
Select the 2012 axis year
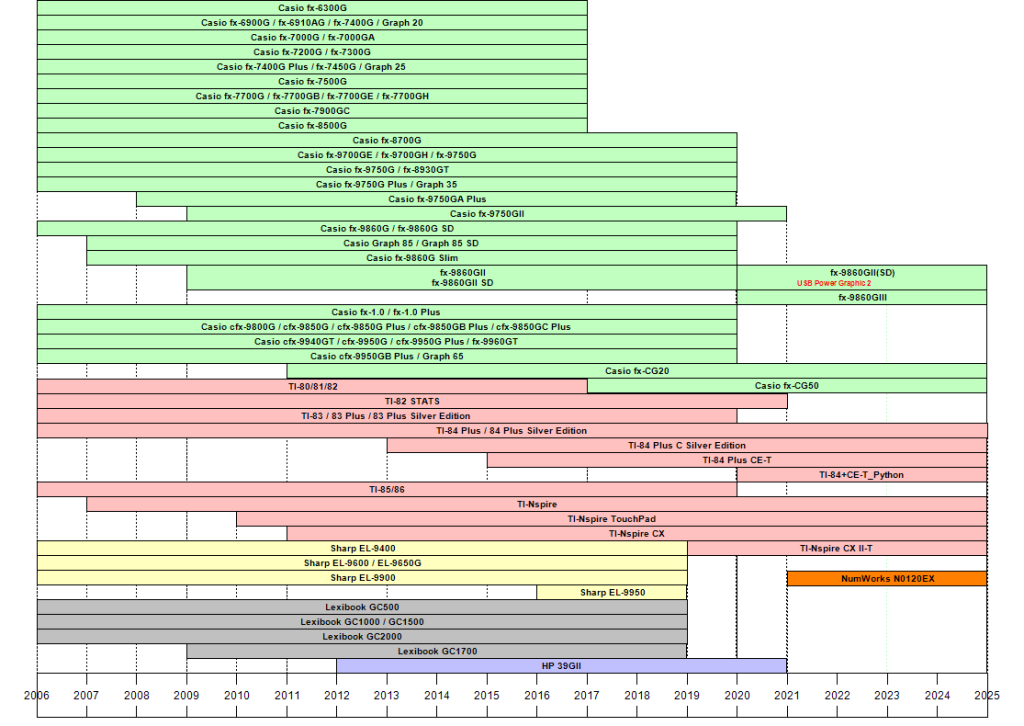(x=336, y=695)
